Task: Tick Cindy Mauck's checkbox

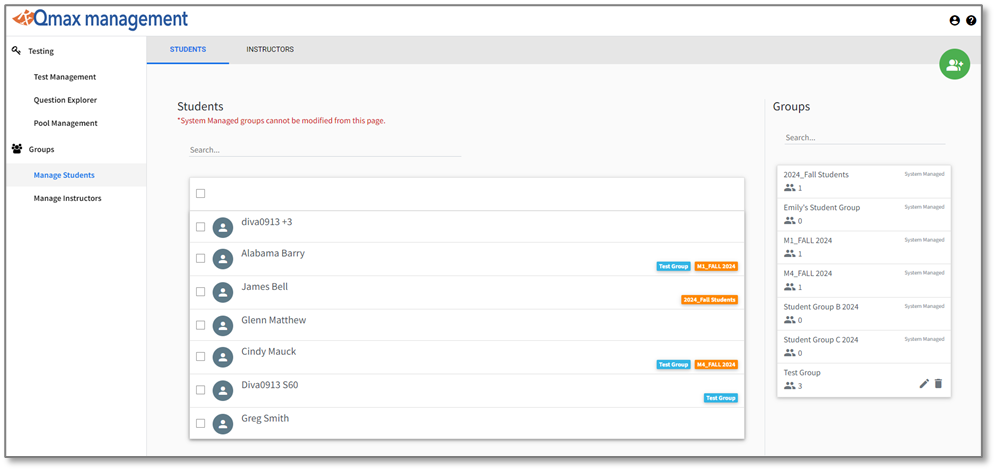Action: (x=201, y=357)
